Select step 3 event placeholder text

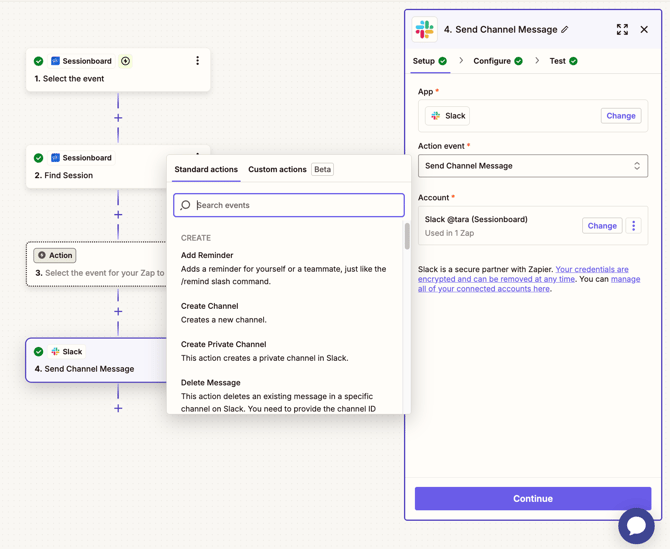[x=104, y=273]
